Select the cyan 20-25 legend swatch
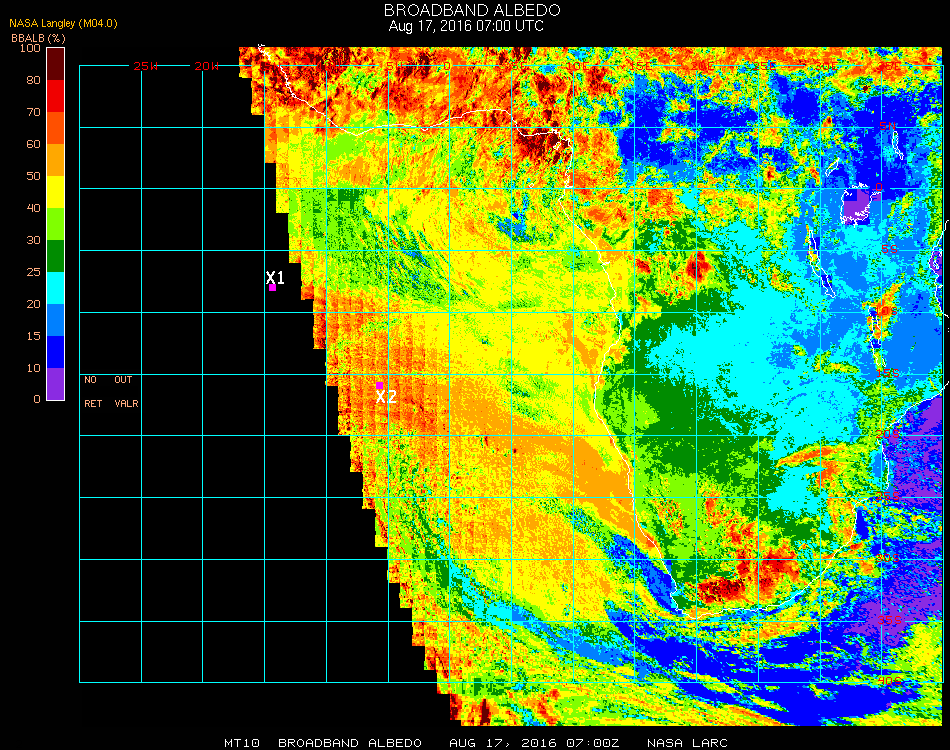This screenshot has height=750, width=950. pyautogui.click(x=55, y=288)
